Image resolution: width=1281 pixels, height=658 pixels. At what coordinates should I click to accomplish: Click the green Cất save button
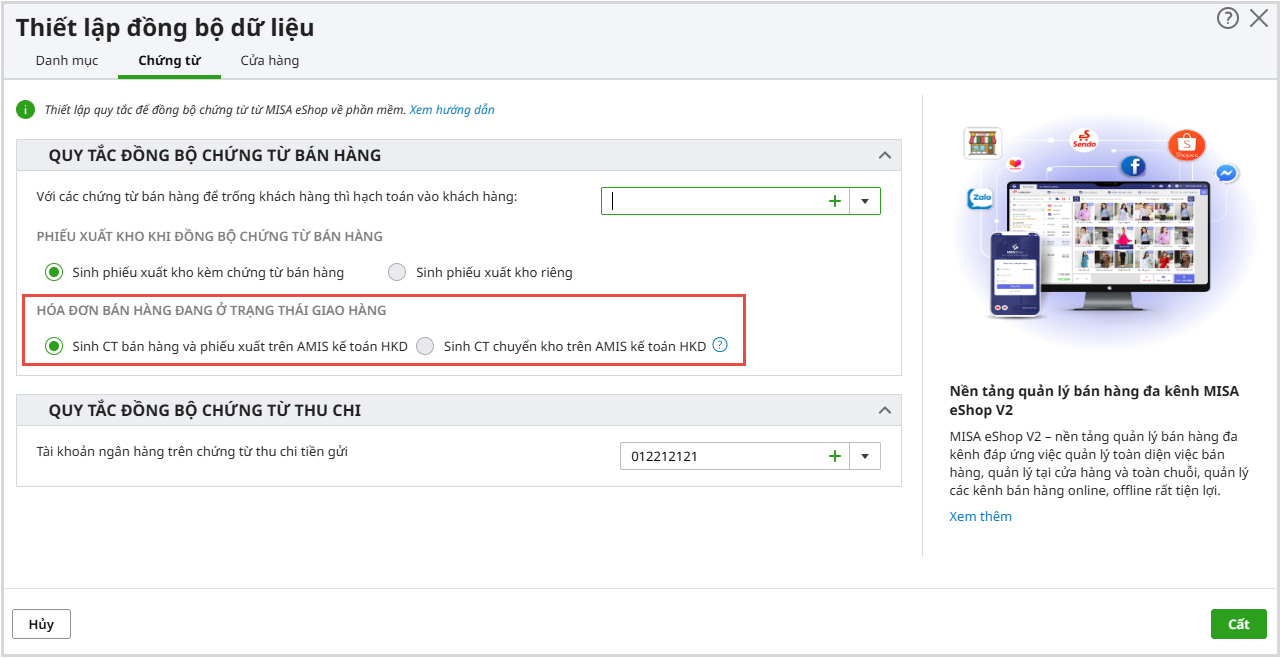tap(1238, 624)
